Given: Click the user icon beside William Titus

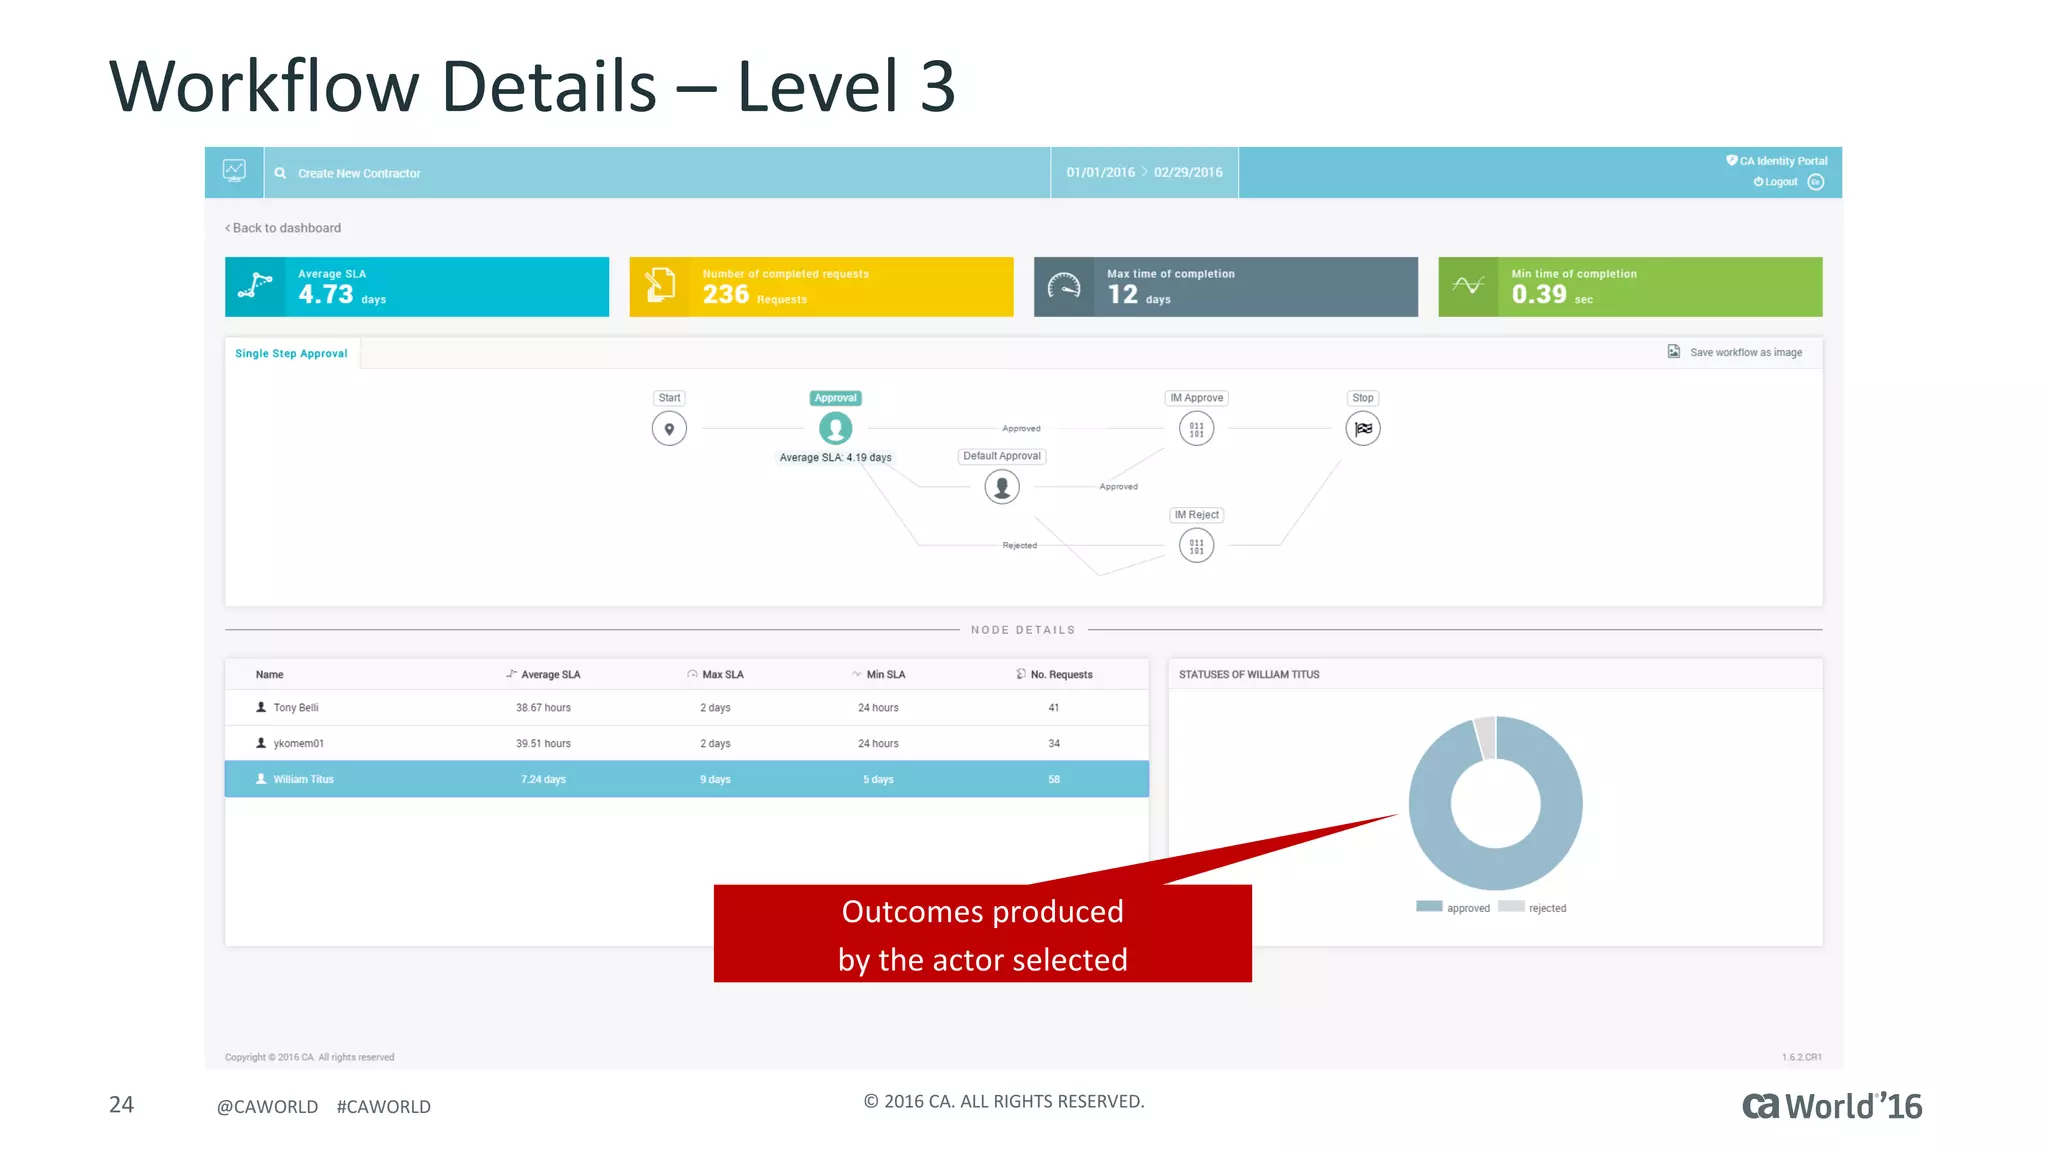Looking at the screenshot, I should point(261,779).
